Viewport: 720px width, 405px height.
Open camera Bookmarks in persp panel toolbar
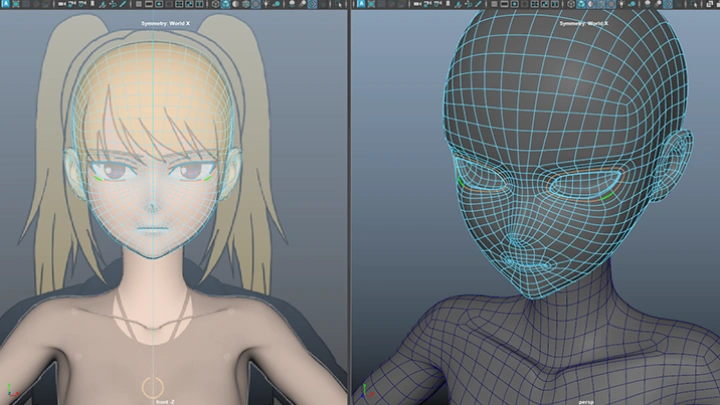click(449, 4)
